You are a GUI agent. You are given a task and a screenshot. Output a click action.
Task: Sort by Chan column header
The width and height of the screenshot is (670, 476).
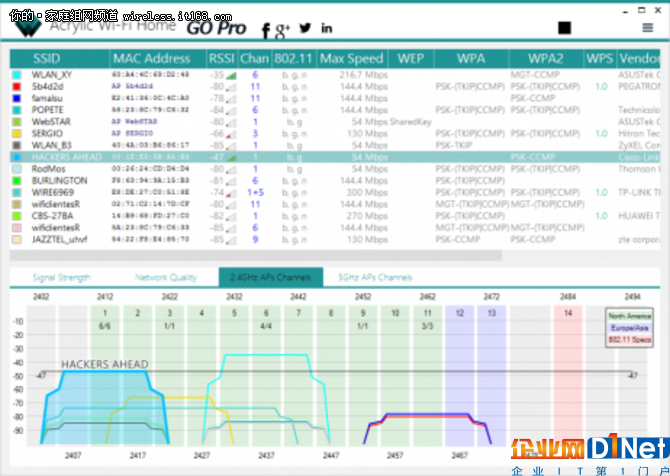click(x=255, y=59)
